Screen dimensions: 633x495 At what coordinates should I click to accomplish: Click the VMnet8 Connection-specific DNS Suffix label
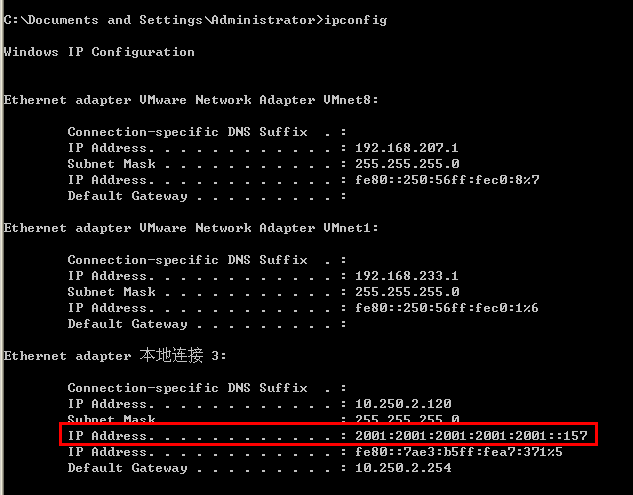click(x=187, y=132)
